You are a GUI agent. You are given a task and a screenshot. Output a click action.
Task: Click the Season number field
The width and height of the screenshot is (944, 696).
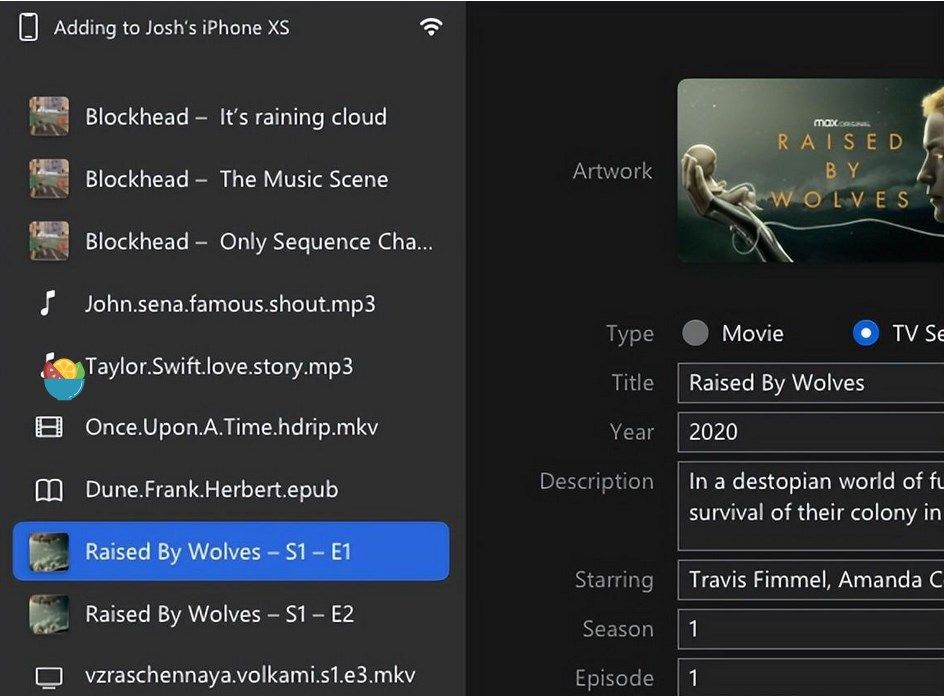810,629
